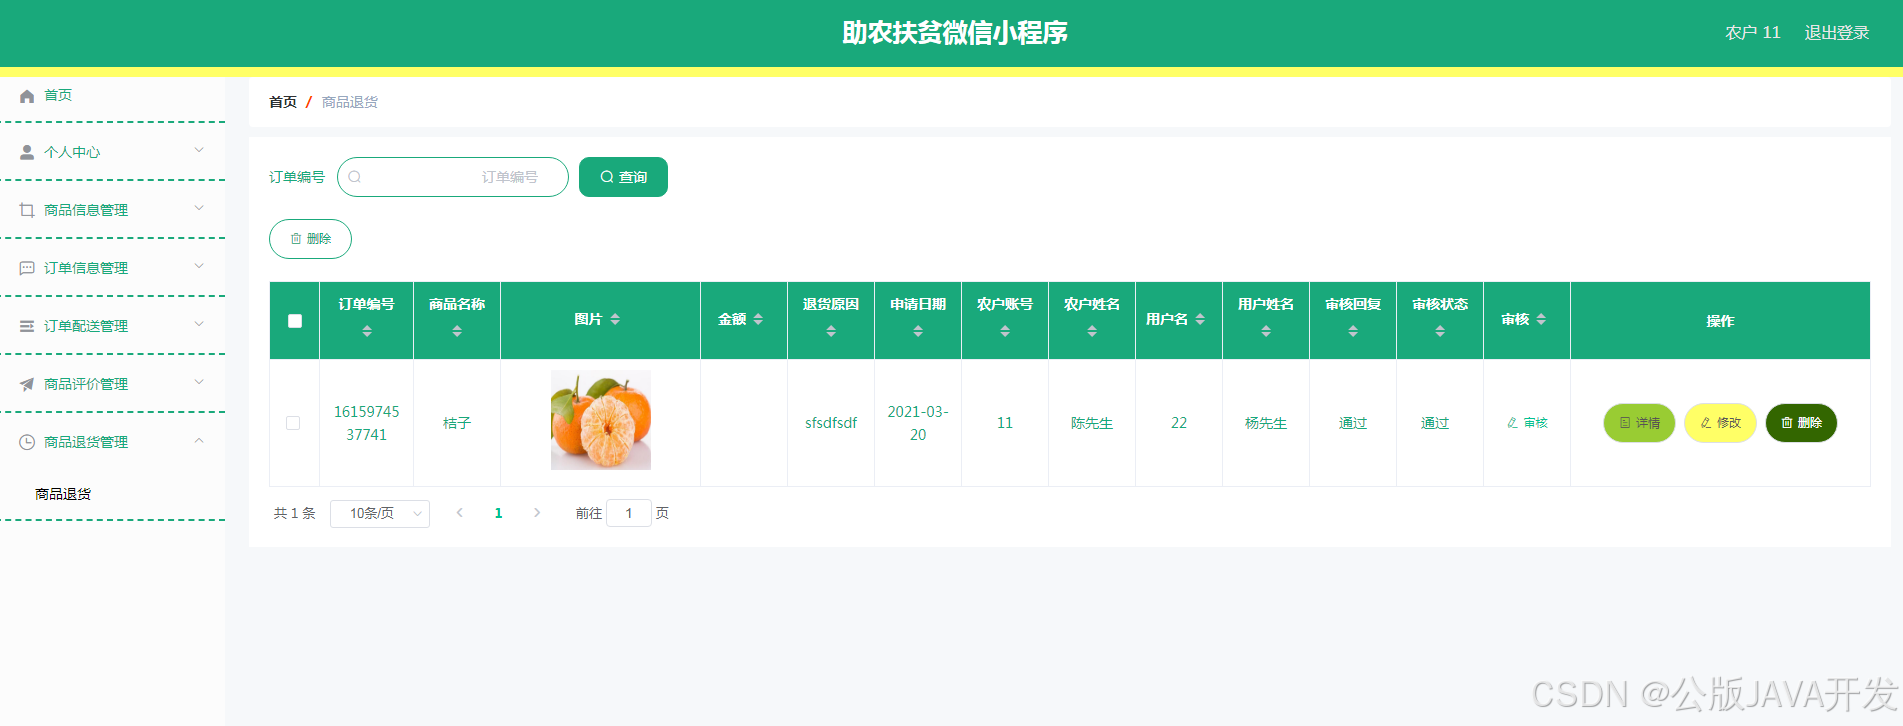Image resolution: width=1903 pixels, height=726 pixels.
Task: Open 商品信息管理 menu label
Action: (86, 210)
